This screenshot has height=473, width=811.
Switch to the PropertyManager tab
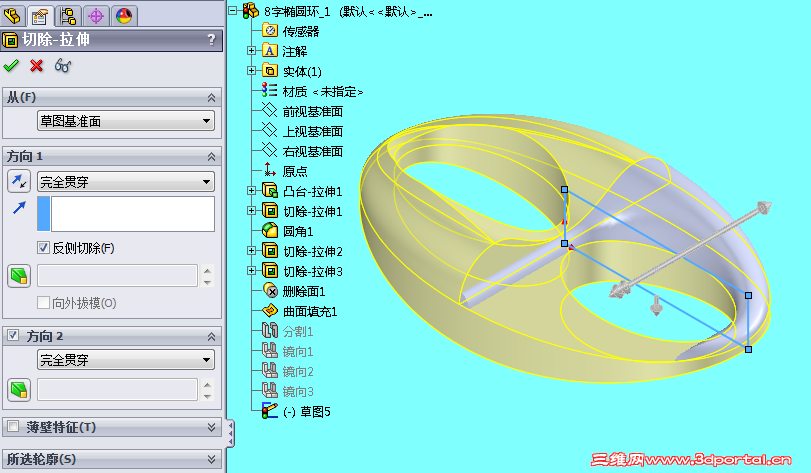(x=39, y=16)
